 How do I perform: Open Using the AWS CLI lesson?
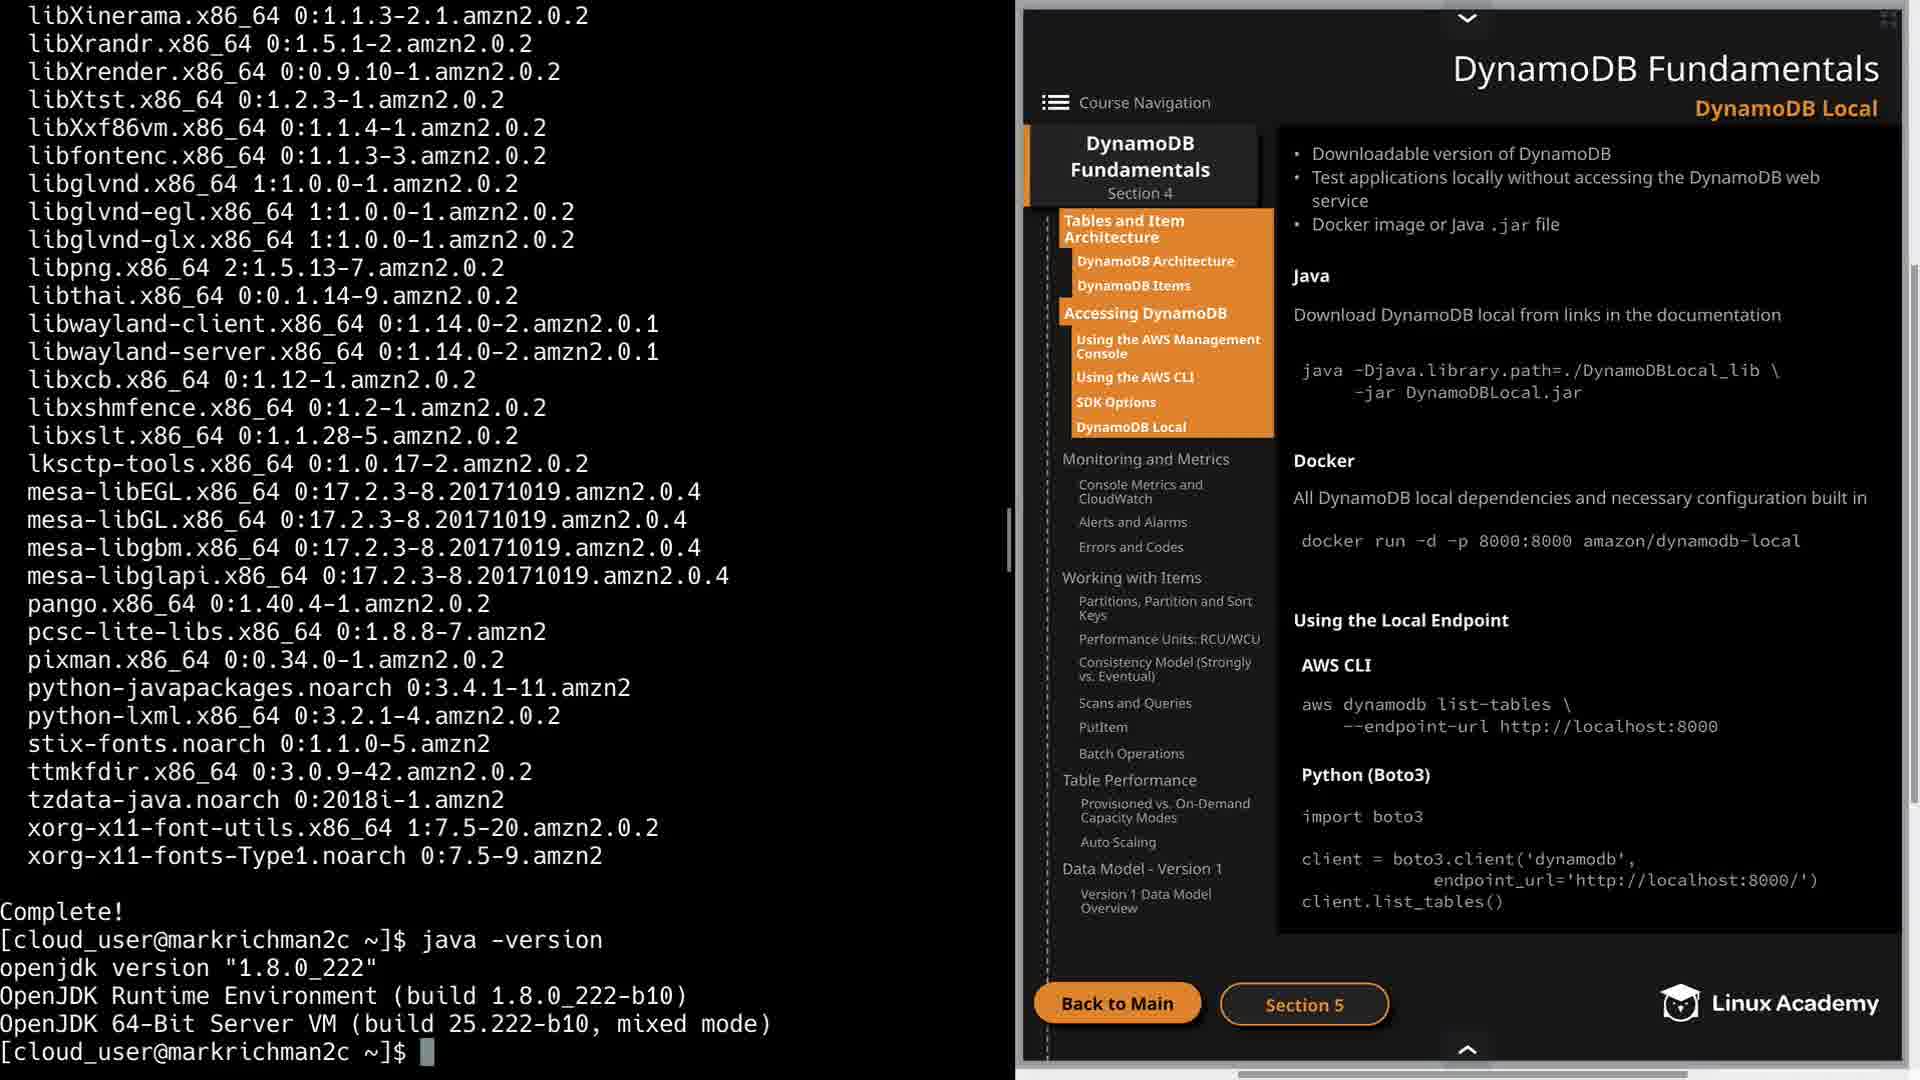[1135, 378]
